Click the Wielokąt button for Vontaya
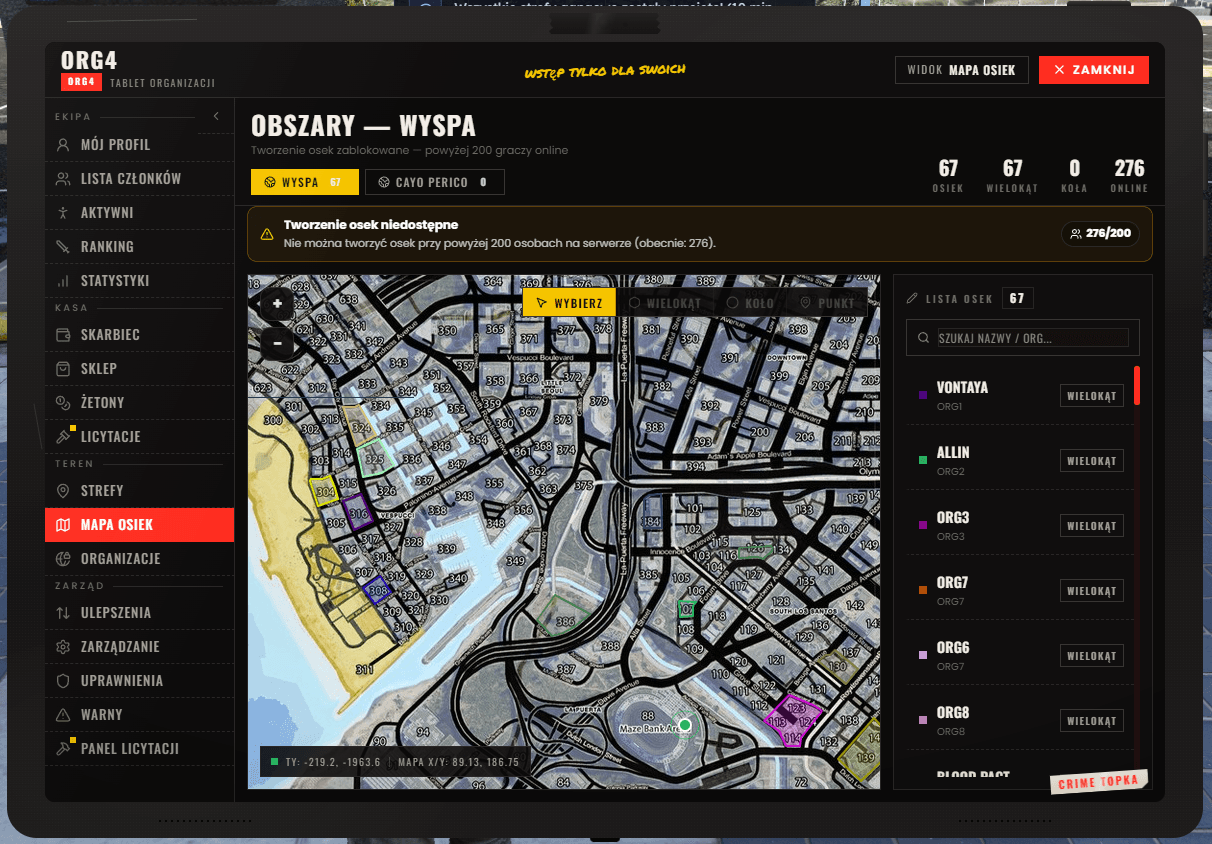 pyautogui.click(x=1091, y=396)
